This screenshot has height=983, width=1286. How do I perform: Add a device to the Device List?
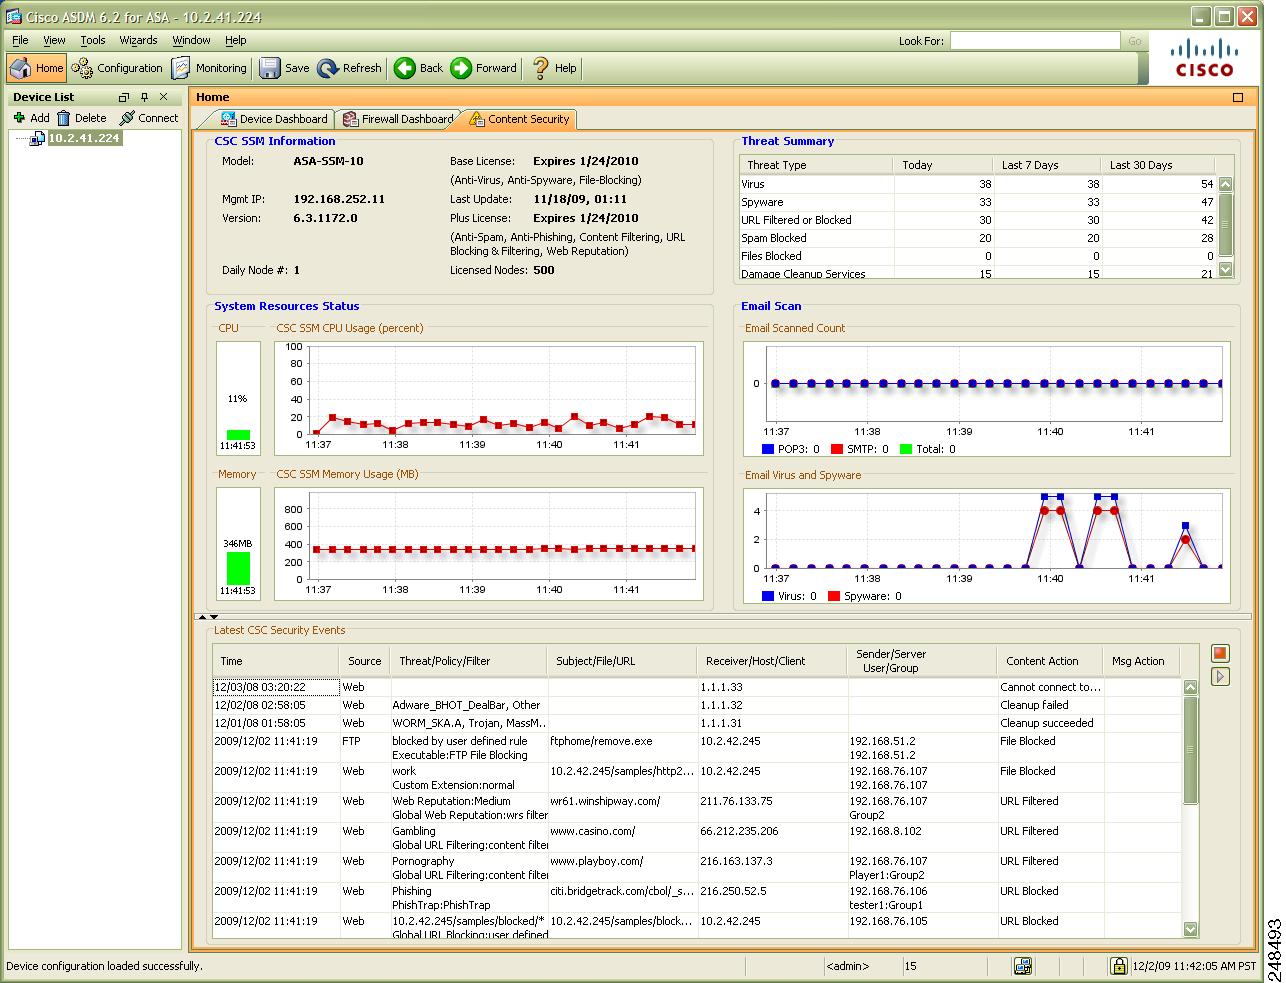[x=31, y=117]
